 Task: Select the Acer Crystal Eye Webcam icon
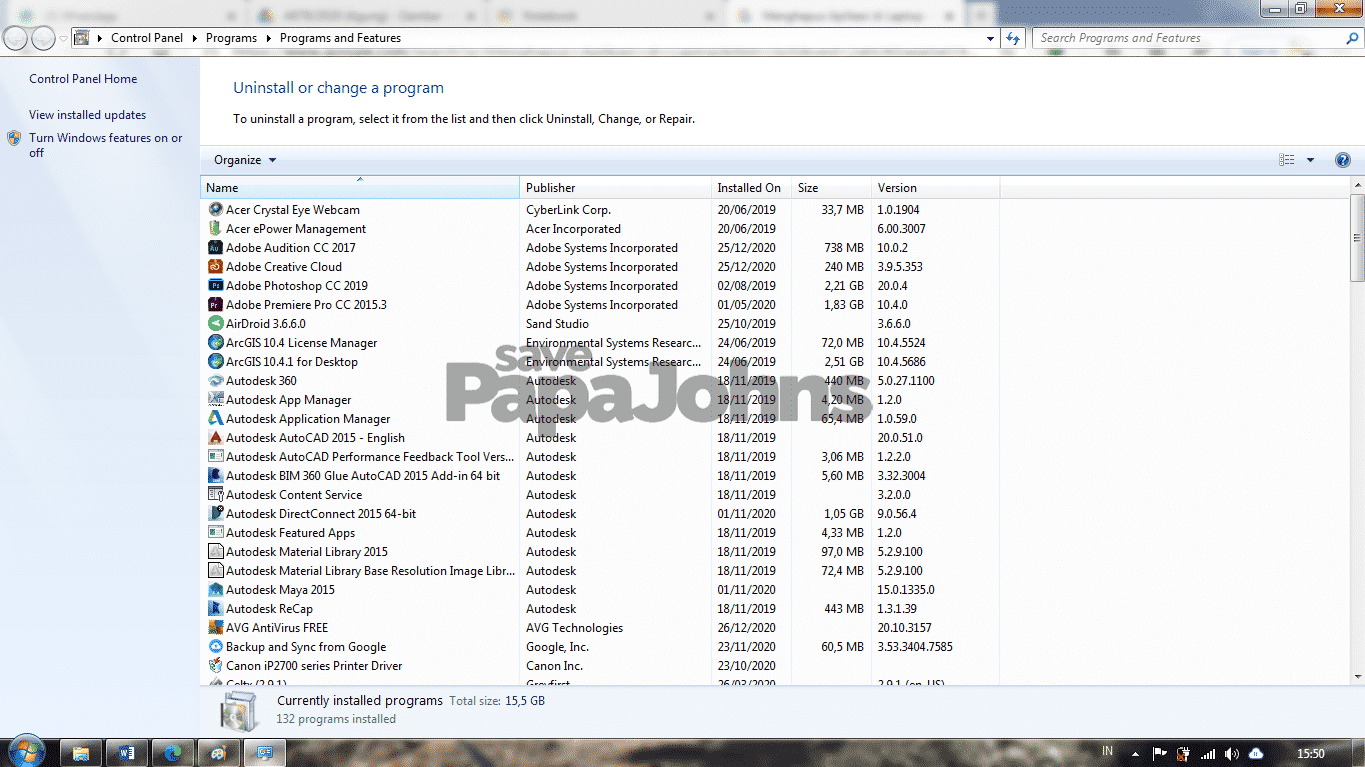[215, 210]
